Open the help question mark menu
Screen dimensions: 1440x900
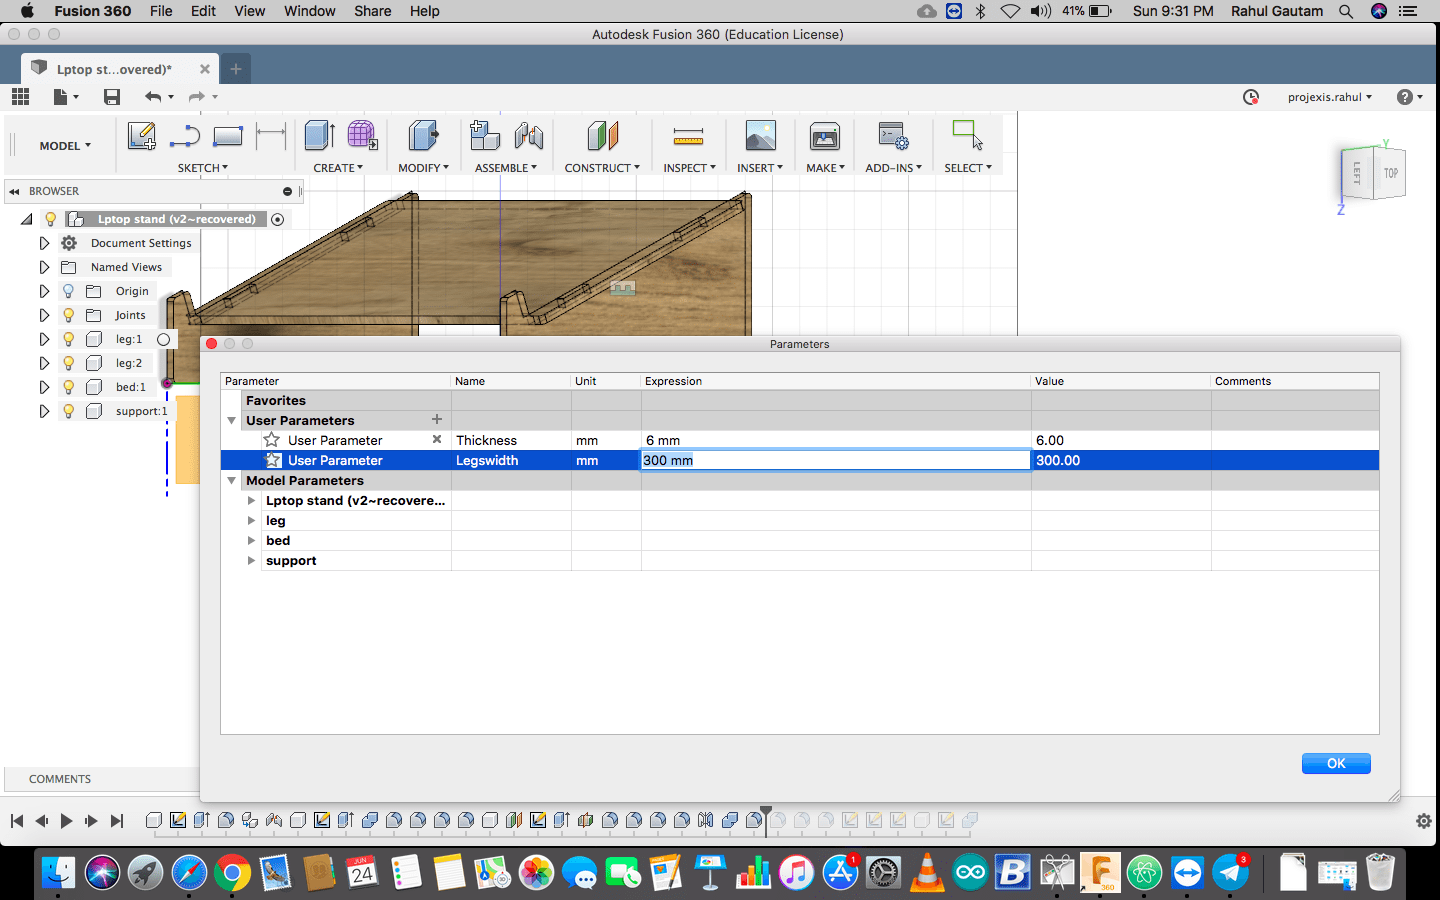tap(1409, 97)
